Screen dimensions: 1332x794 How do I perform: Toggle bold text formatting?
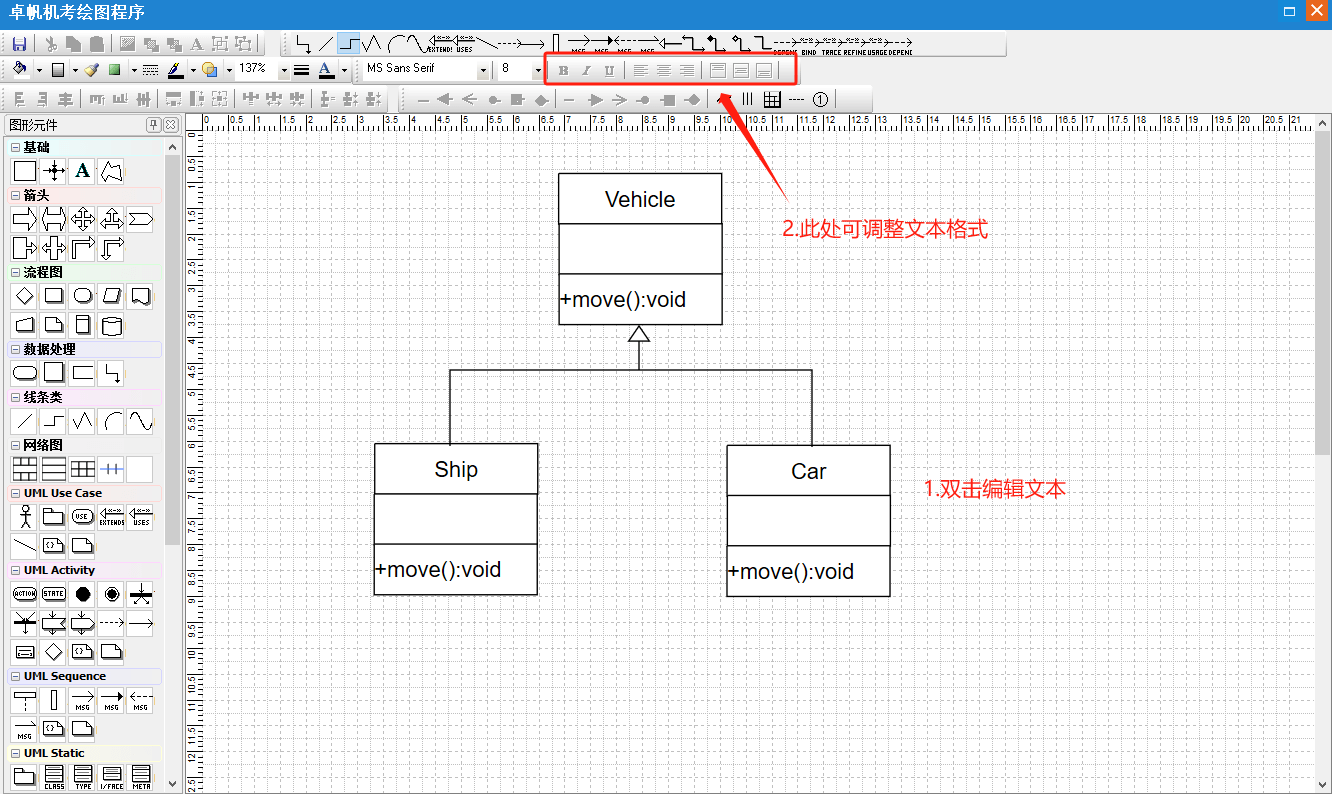563,70
